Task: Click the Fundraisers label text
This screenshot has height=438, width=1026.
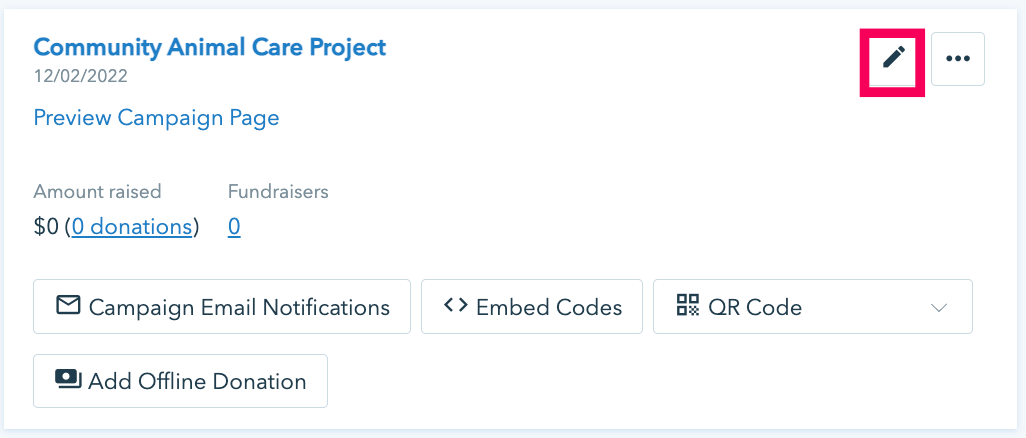Action: [278, 192]
